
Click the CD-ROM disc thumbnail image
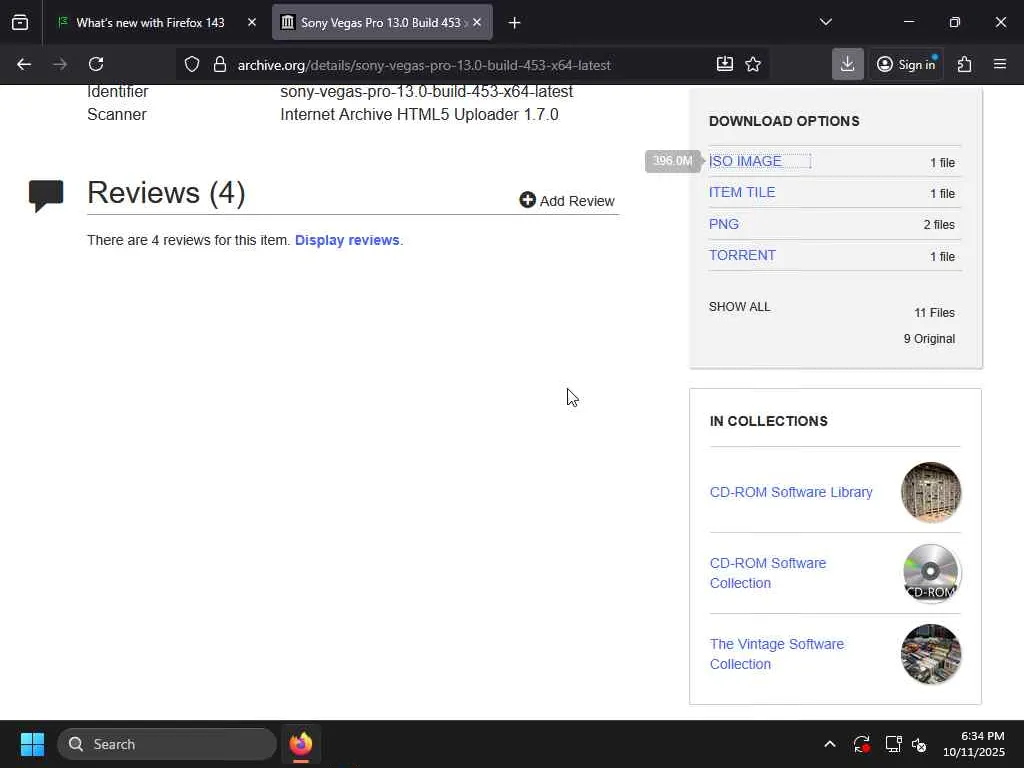pyautogui.click(x=931, y=573)
